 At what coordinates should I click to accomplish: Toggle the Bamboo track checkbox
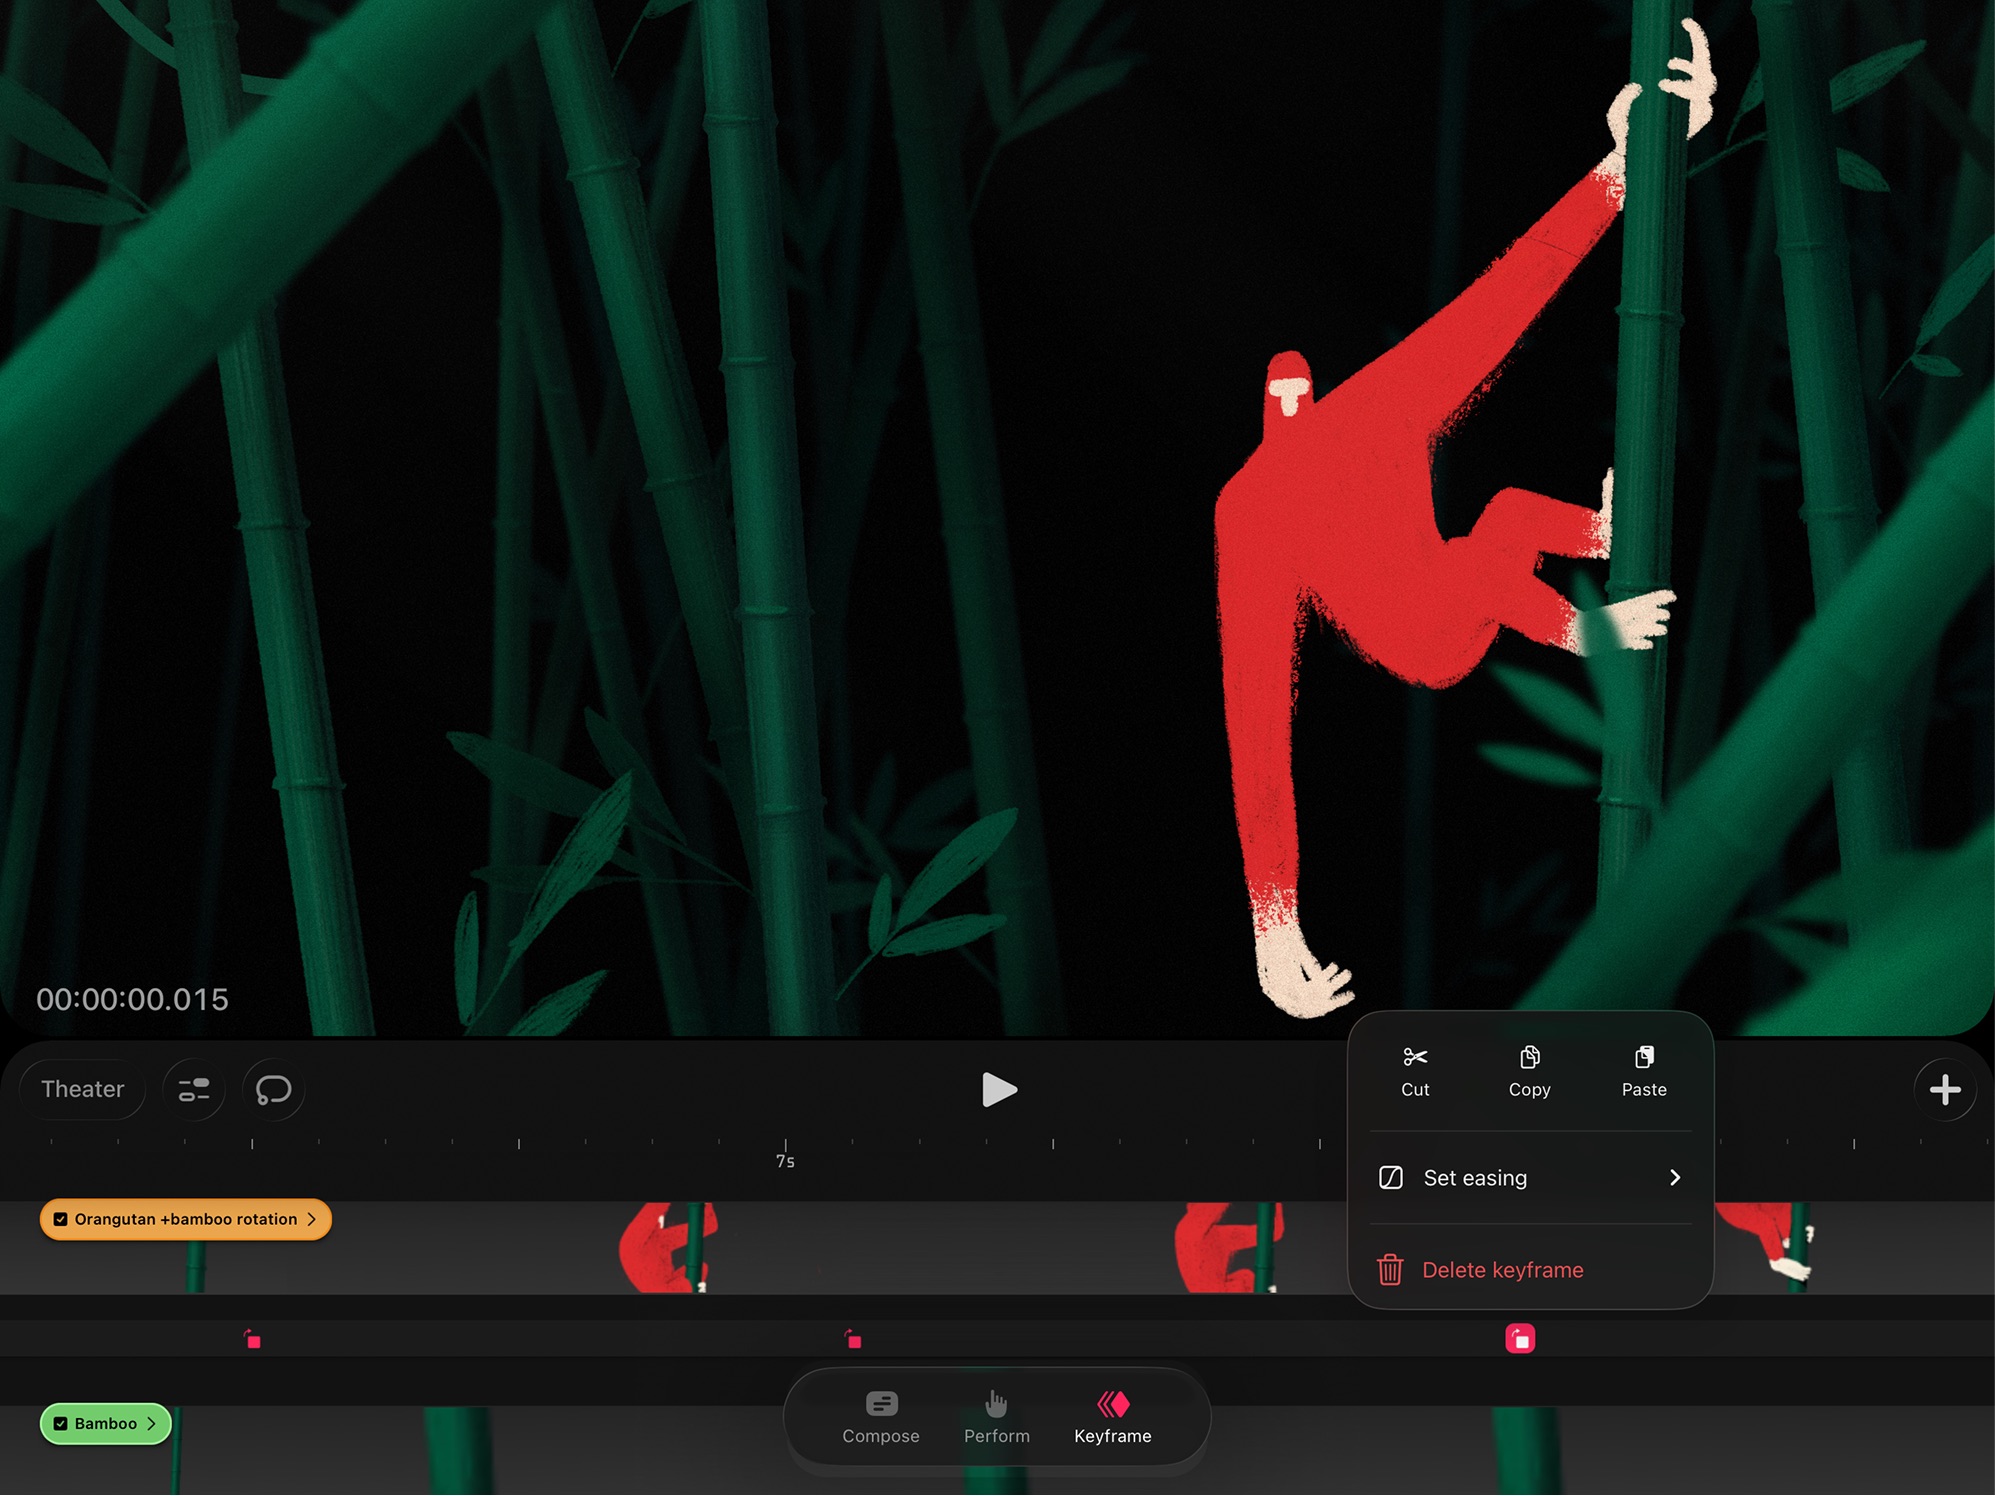click(61, 1423)
